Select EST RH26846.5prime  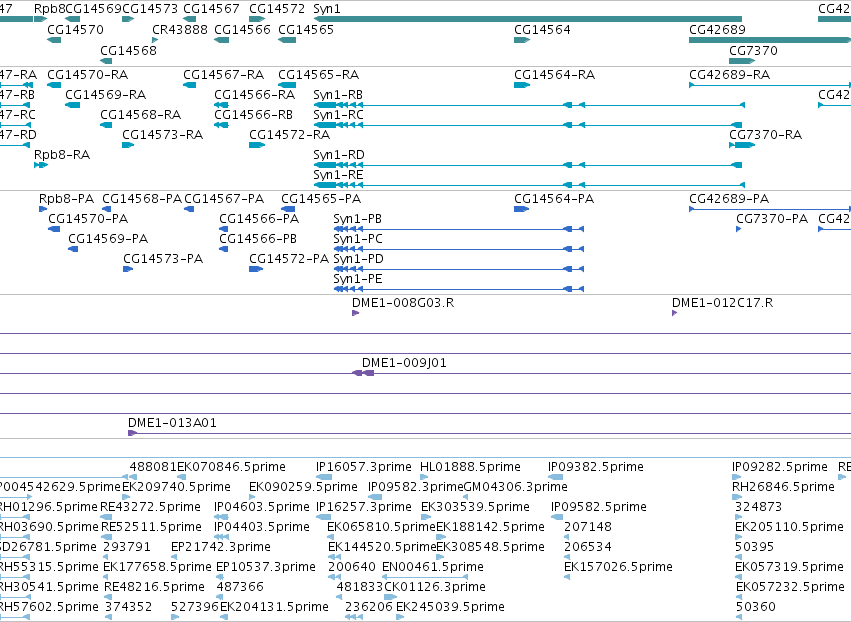pyautogui.click(x=736, y=497)
